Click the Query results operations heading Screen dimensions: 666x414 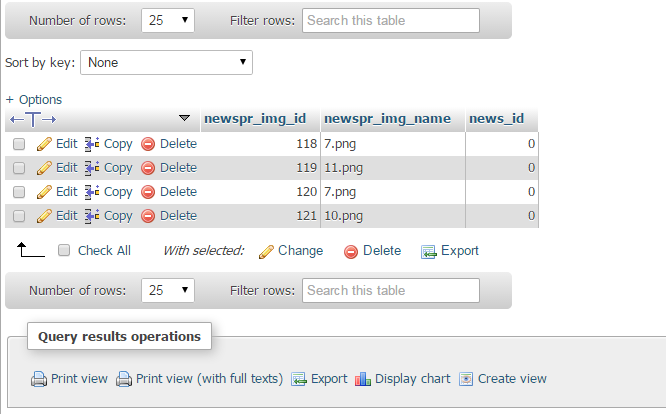point(119,336)
